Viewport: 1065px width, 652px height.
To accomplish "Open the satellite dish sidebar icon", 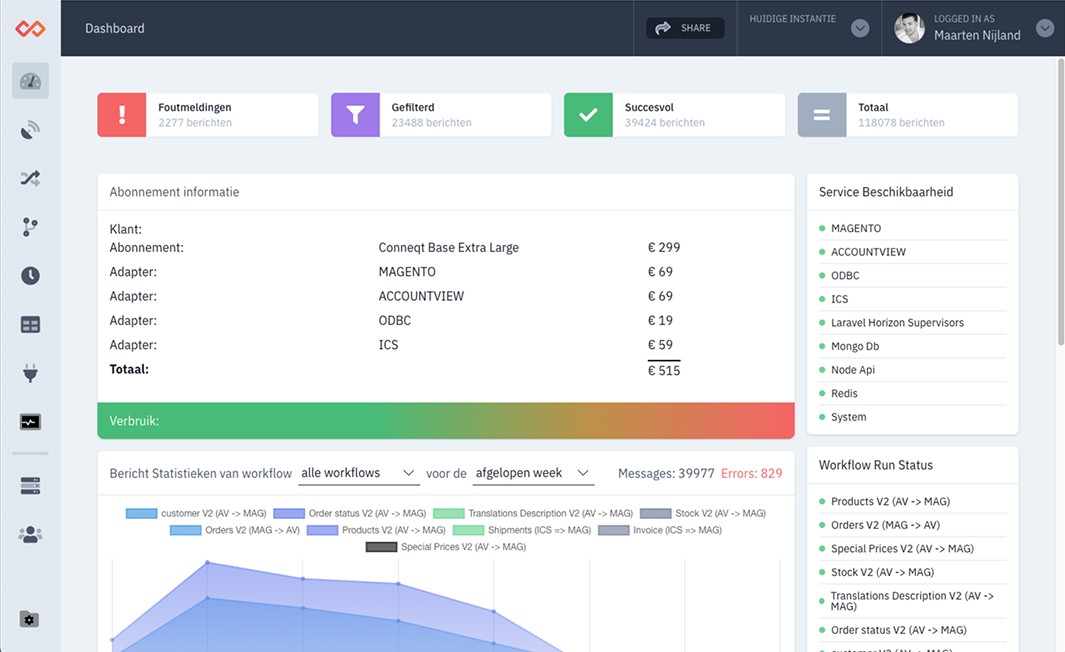I will 30,130.
